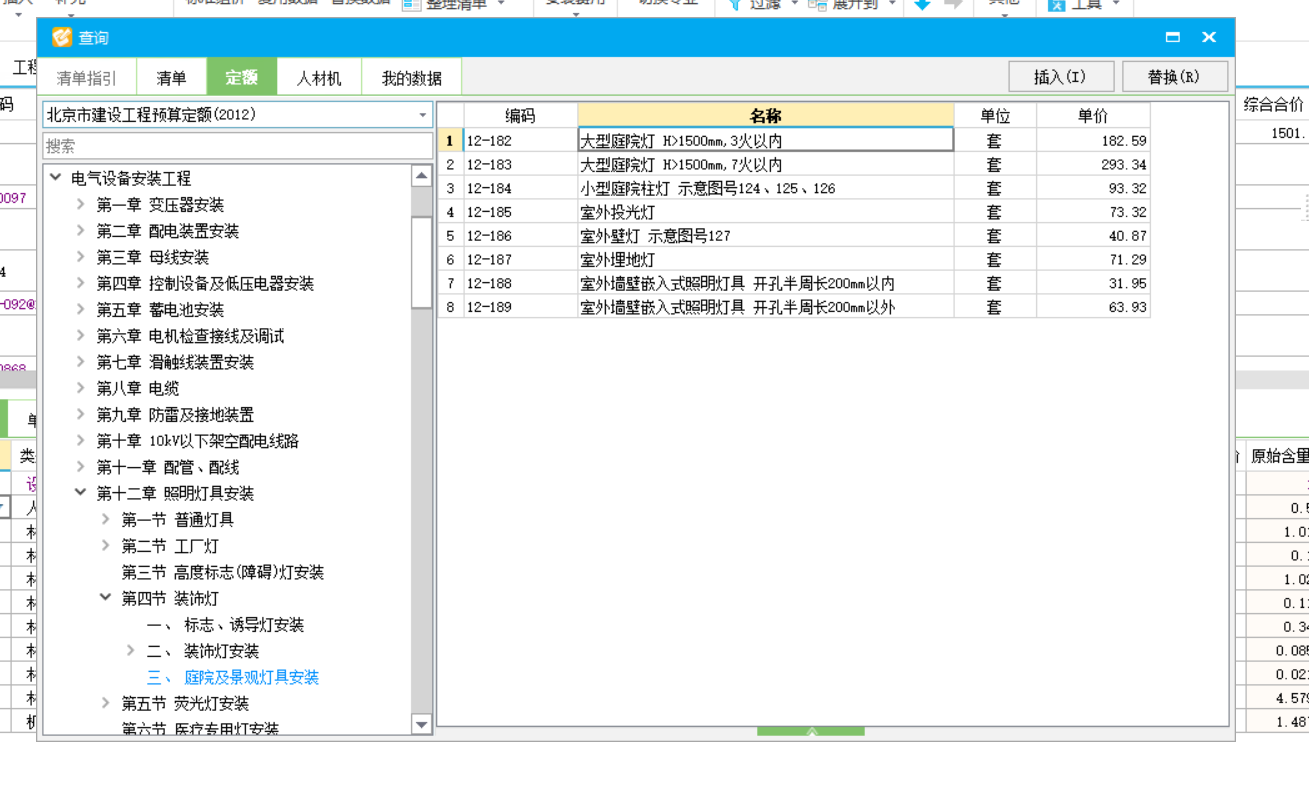This screenshot has width=1309, height=789.
Task: Switch to the 清单 tab
Action: (171, 78)
